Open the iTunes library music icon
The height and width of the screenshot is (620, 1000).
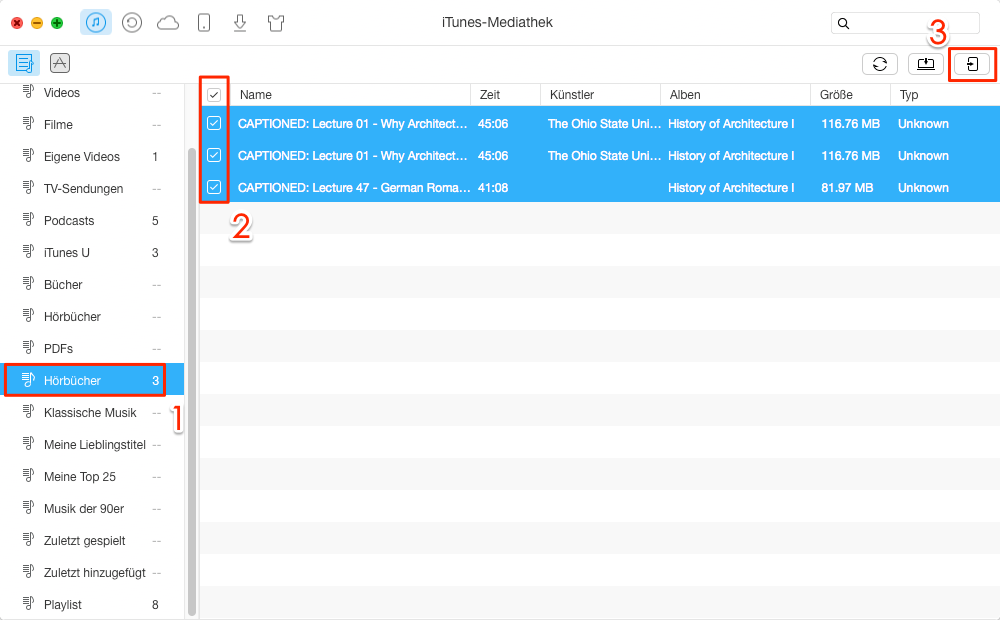pos(96,23)
